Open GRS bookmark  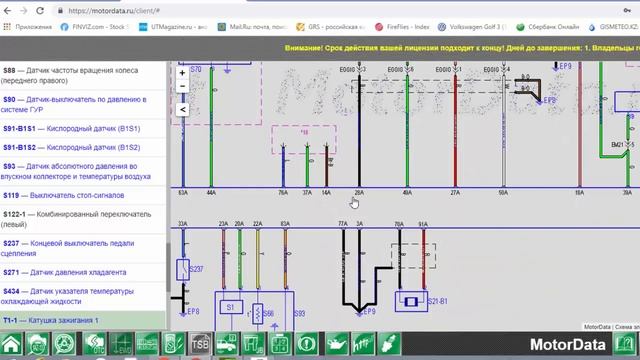(331, 27)
